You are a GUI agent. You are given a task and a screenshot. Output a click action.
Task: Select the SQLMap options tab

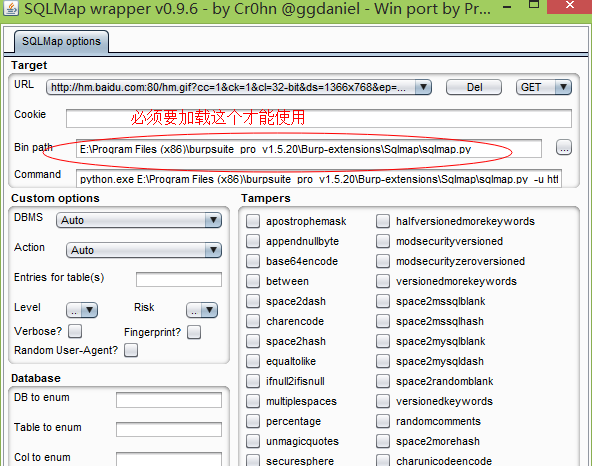62,41
